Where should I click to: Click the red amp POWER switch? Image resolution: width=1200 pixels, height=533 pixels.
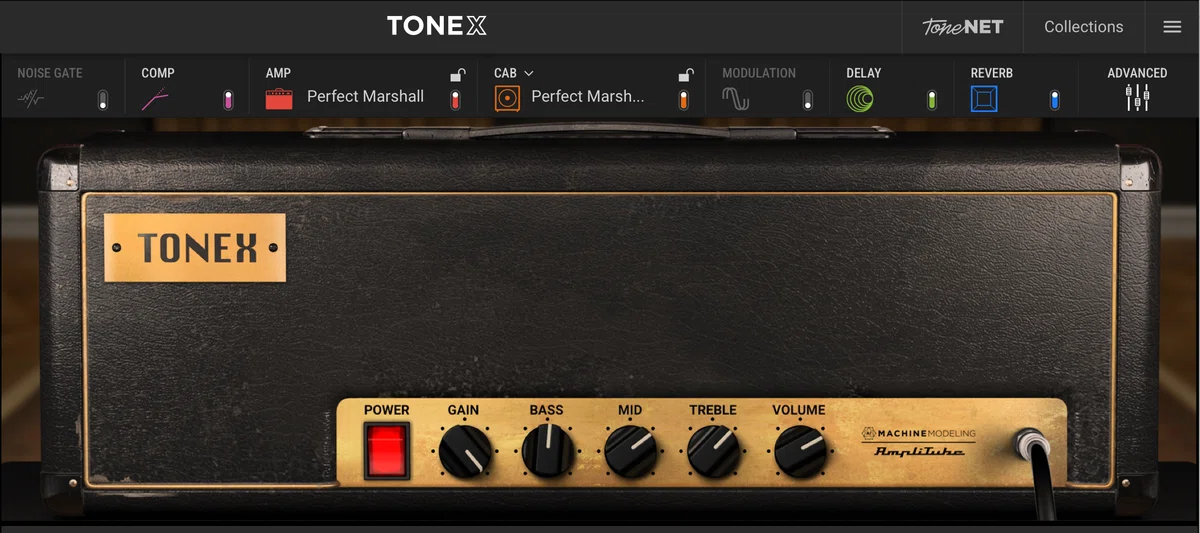386,451
